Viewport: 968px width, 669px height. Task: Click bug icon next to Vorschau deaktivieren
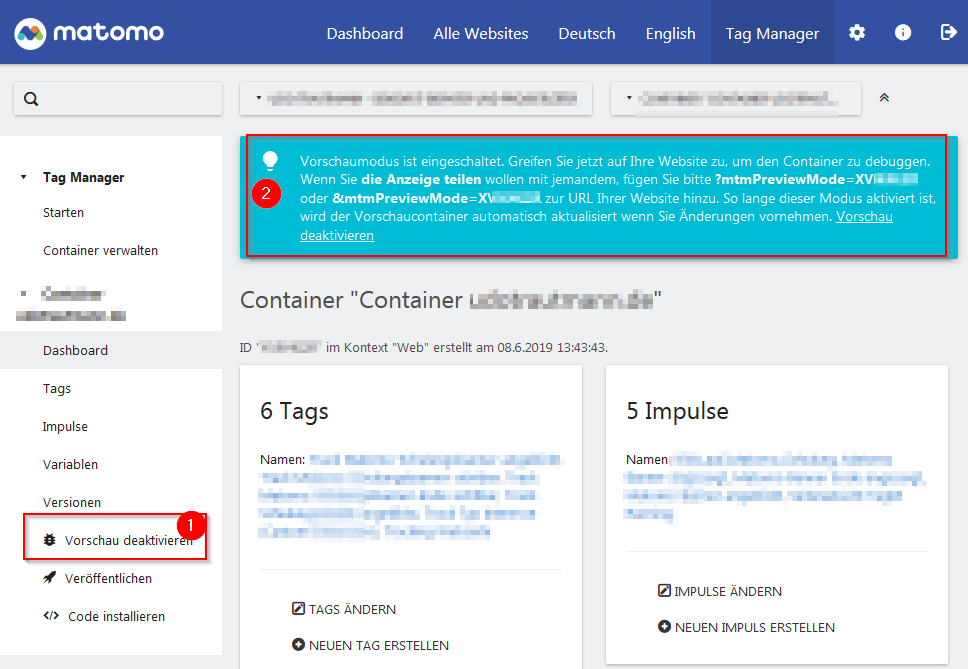(49, 540)
